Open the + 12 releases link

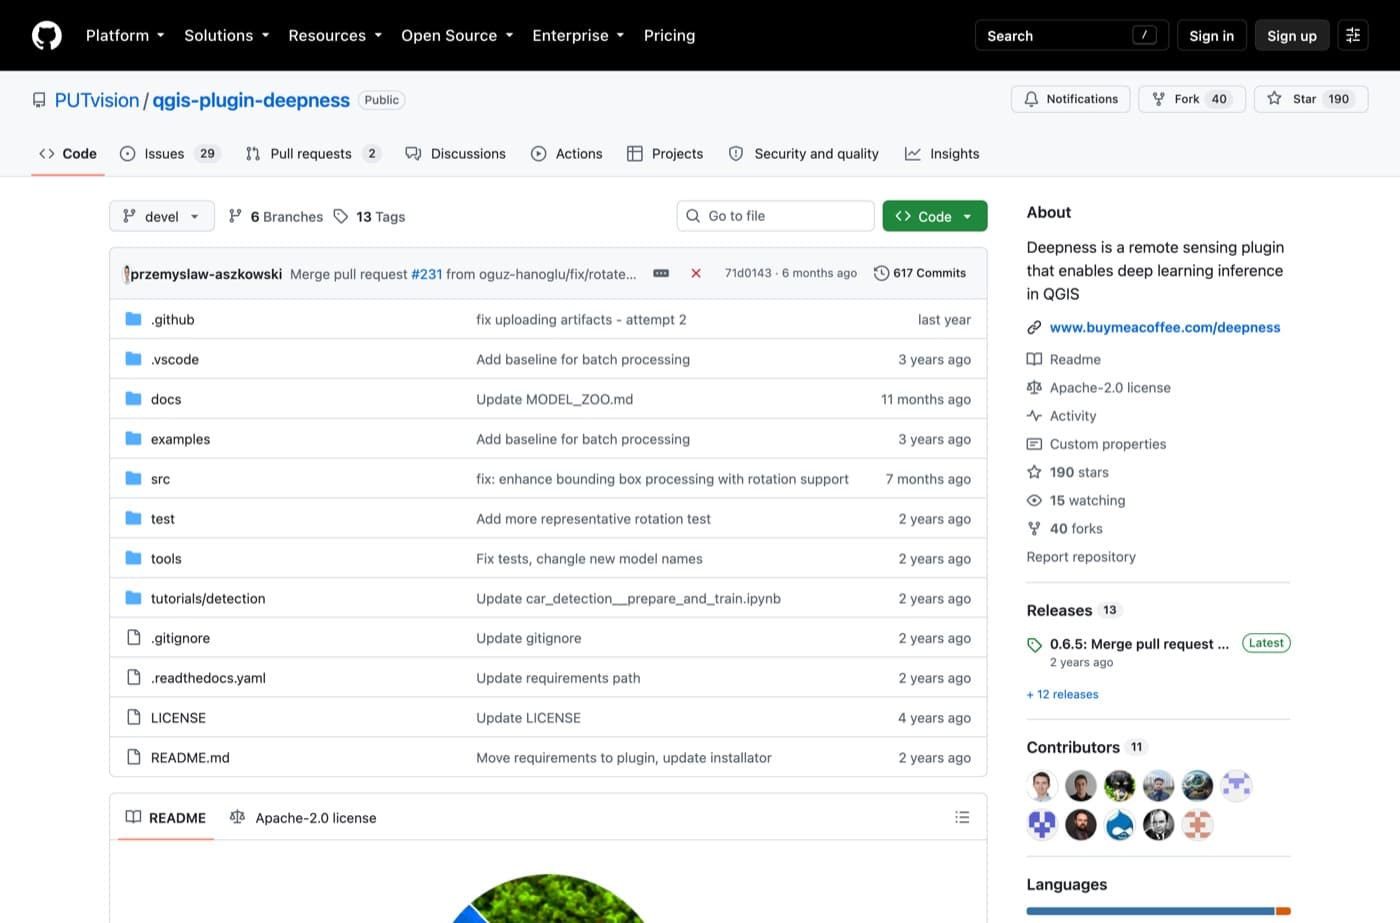point(1062,694)
